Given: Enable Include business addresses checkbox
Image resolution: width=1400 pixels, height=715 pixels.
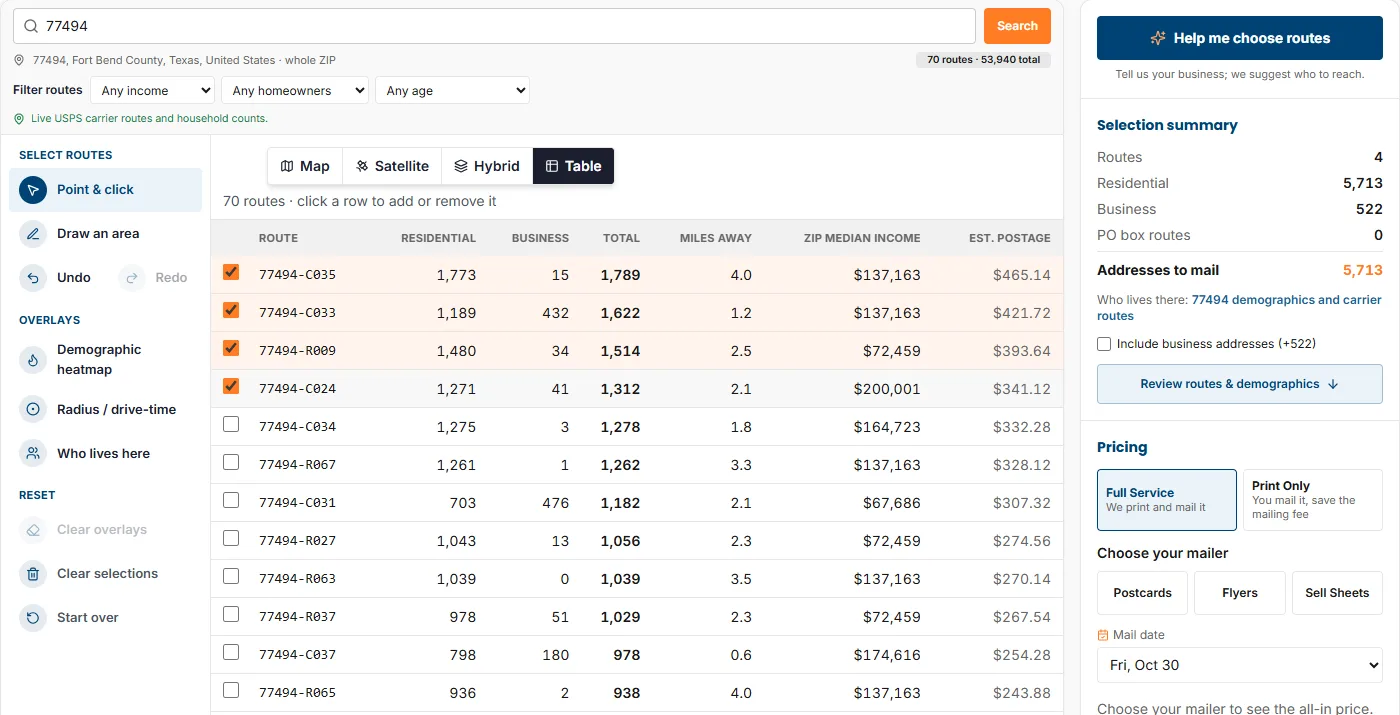Looking at the screenshot, I should coord(1104,344).
